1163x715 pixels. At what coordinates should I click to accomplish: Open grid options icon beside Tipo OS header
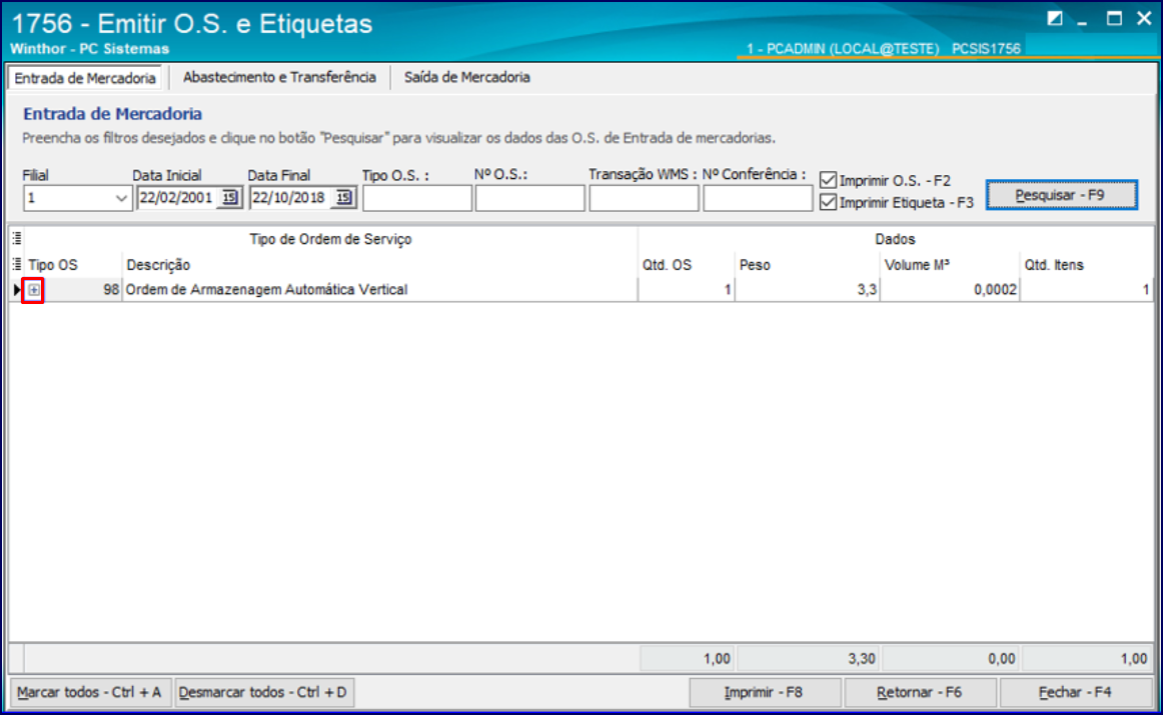click(x=16, y=265)
